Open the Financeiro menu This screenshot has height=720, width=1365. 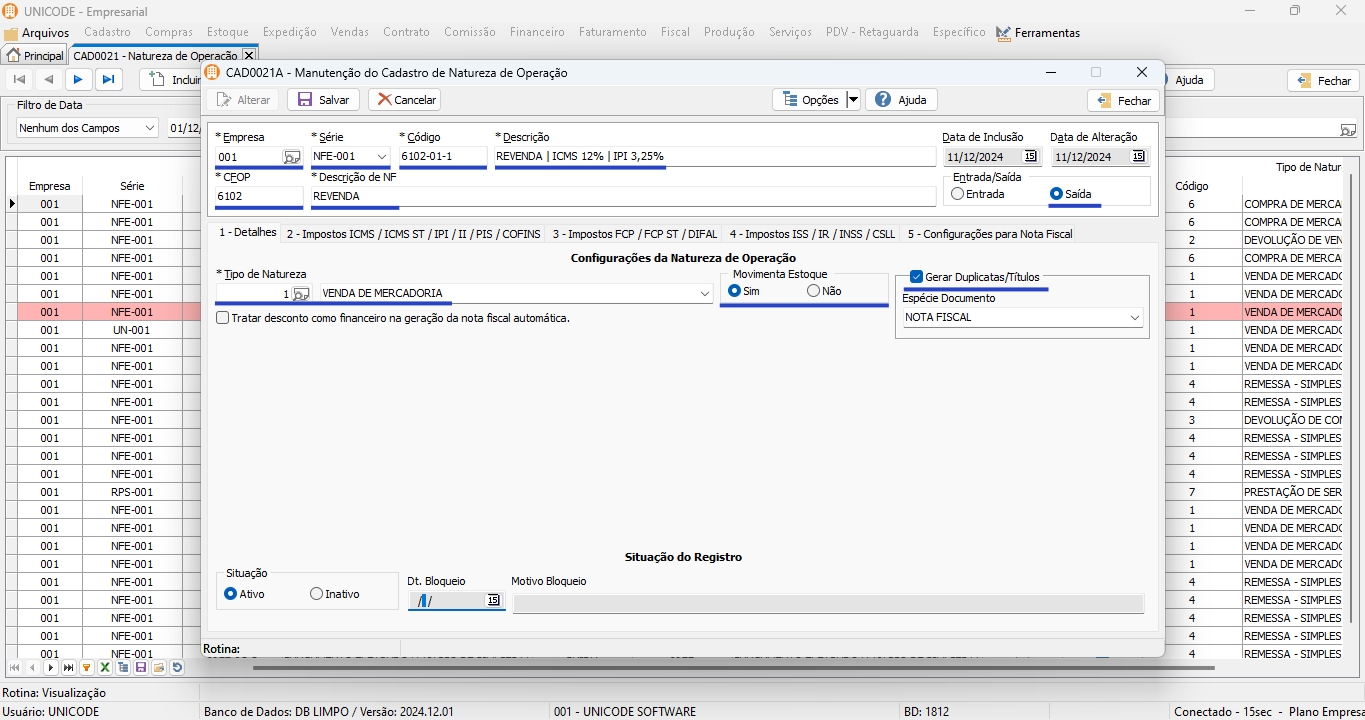537,32
